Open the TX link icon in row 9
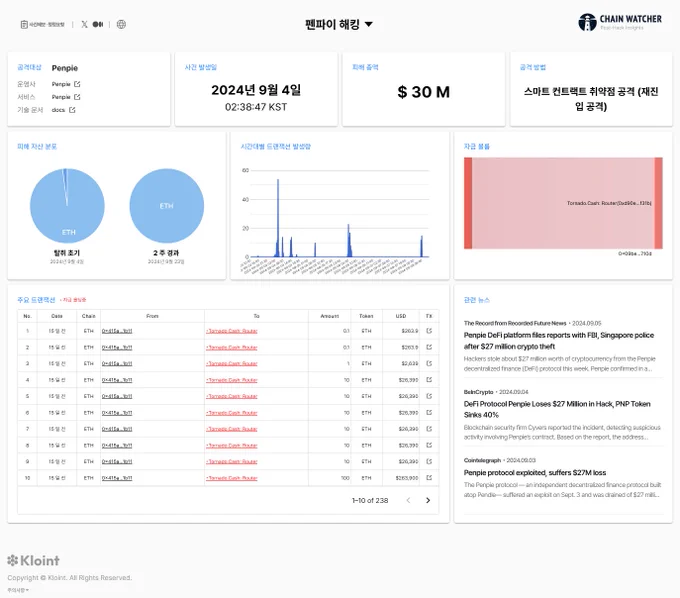This screenshot has width=680, height=598. pos(429,461)
